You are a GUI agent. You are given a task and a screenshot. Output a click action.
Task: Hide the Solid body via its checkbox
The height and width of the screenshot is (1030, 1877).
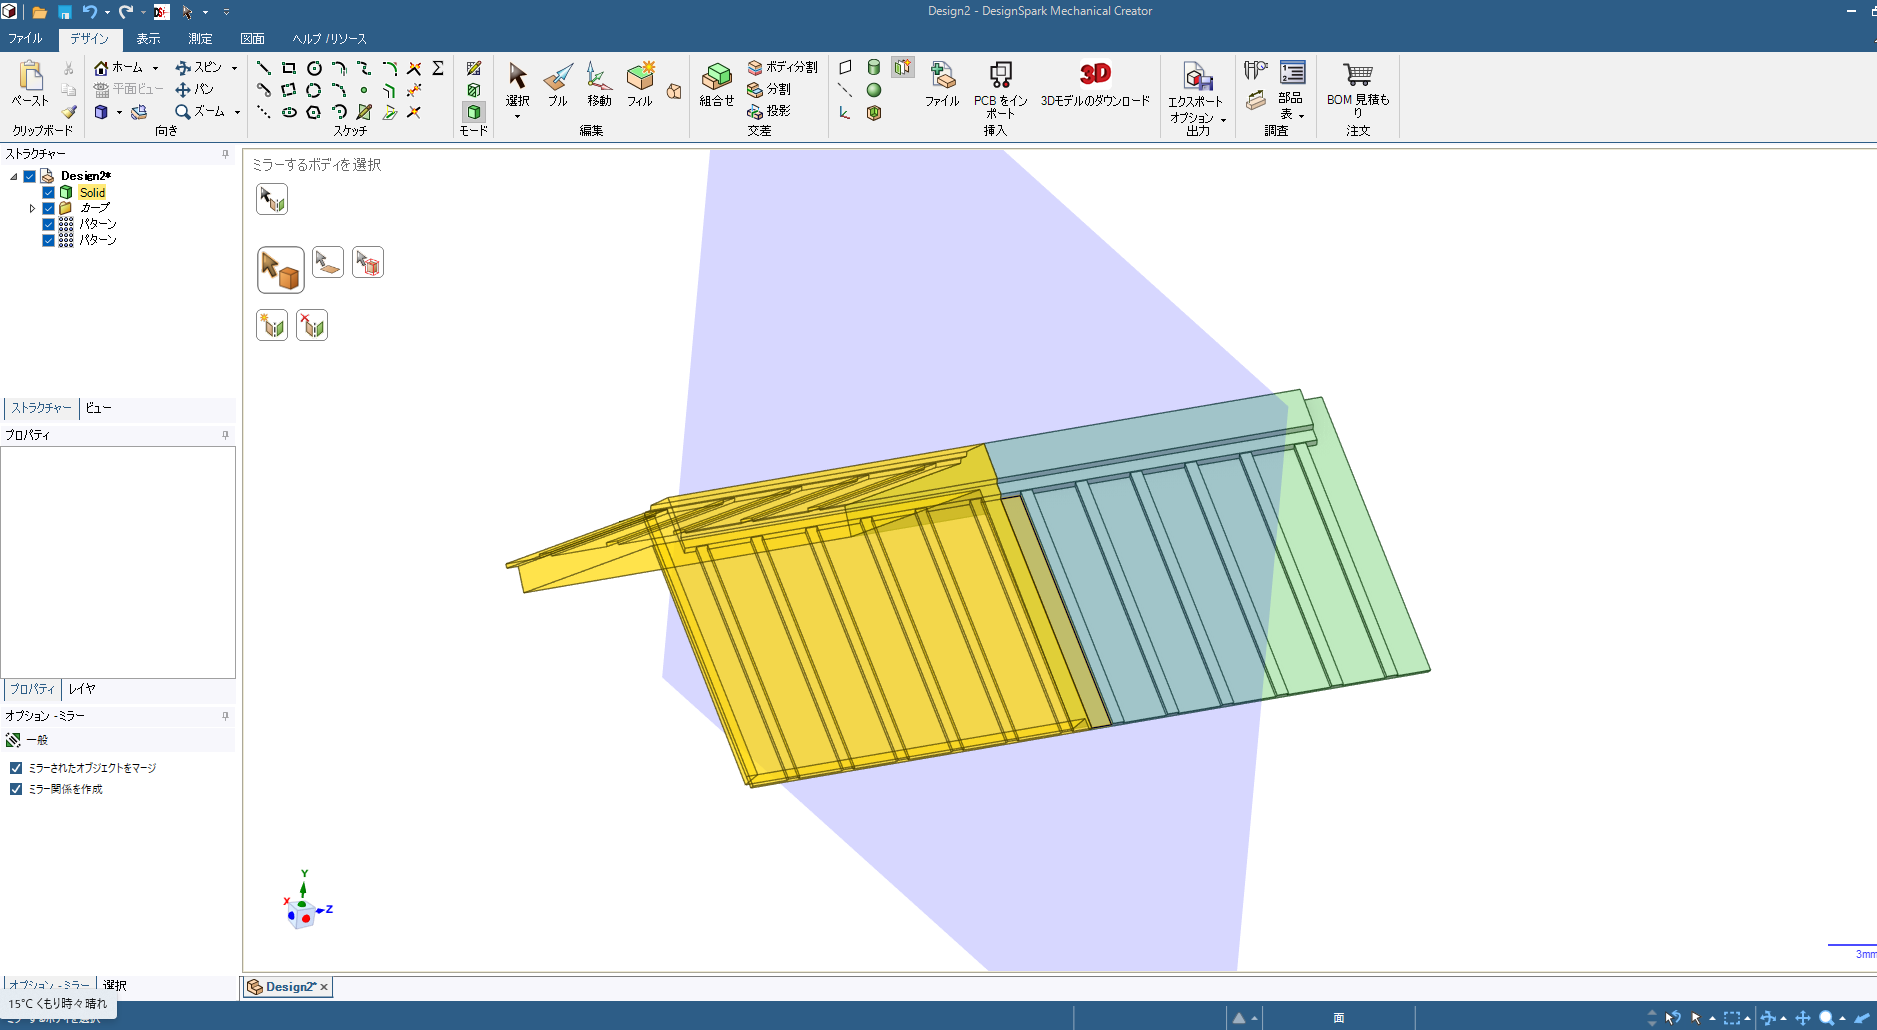pos(48,192)
